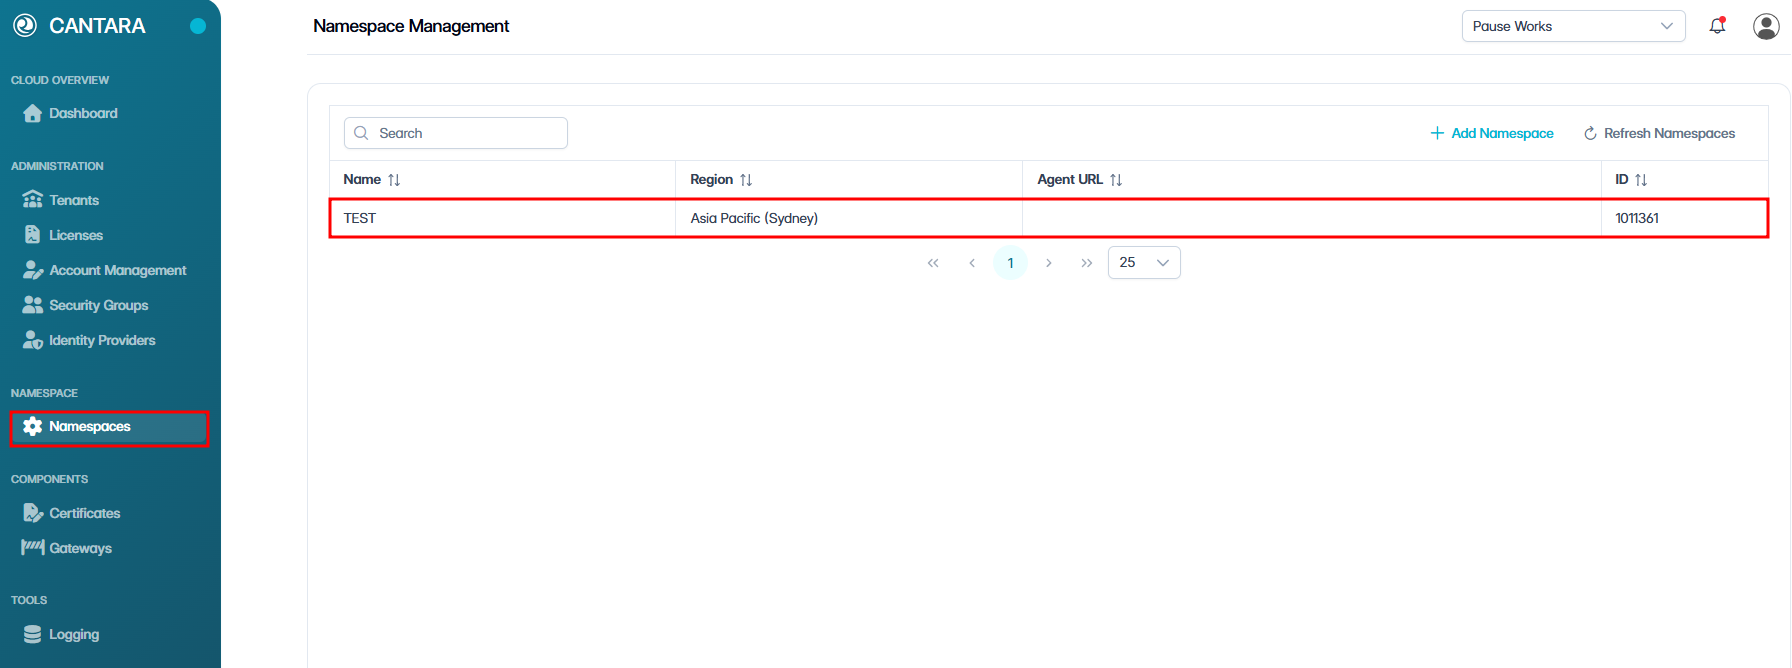
Task: Click the plus icon for Add Namespace
Action: 1437,133
